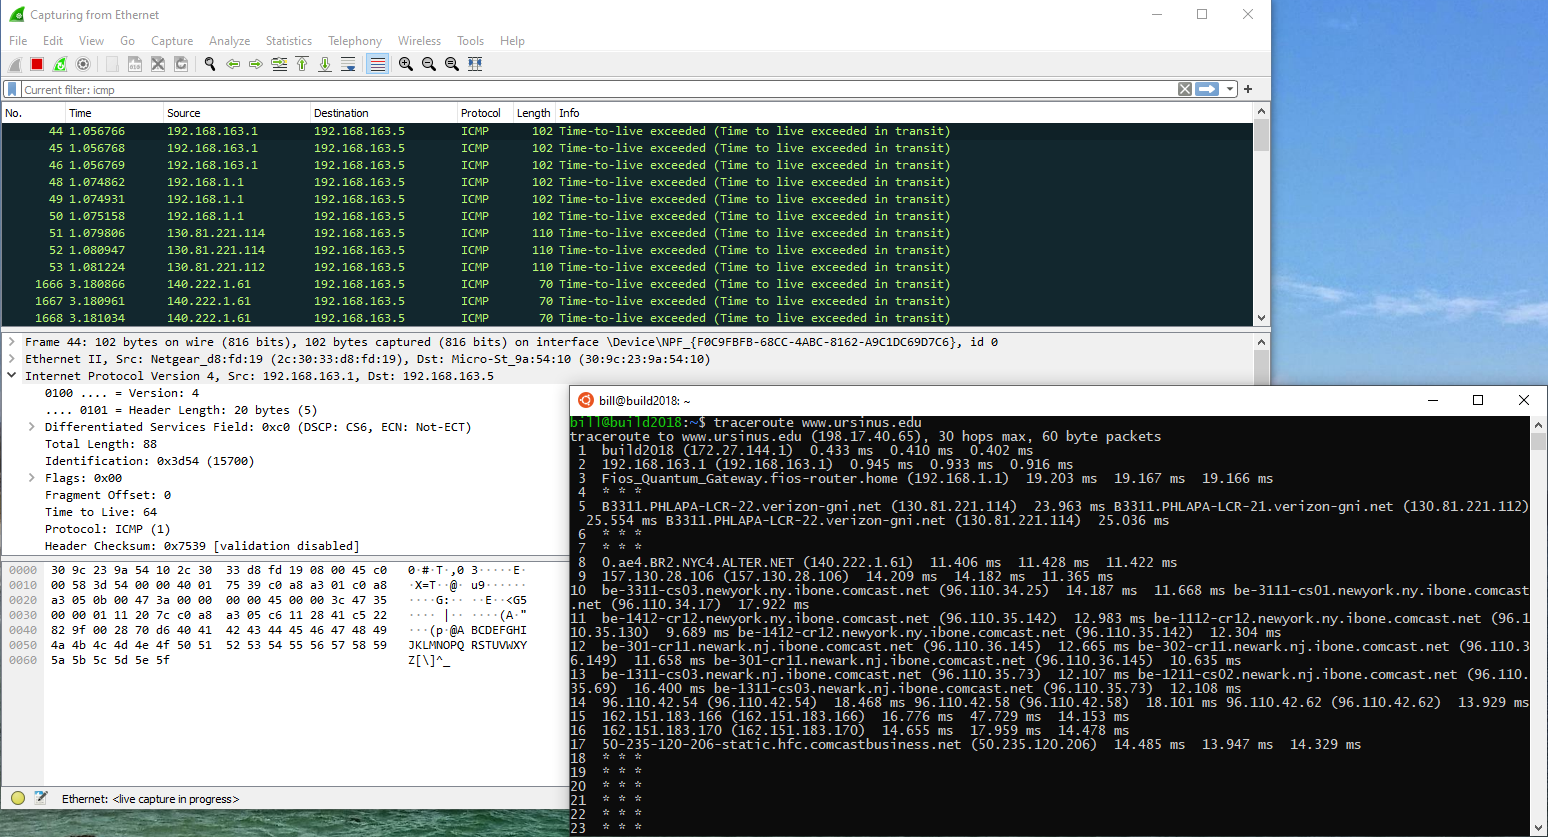Screen dimensions: 1548x837
Task: Toggle auto-scroll during live capture
Action: 348,64
